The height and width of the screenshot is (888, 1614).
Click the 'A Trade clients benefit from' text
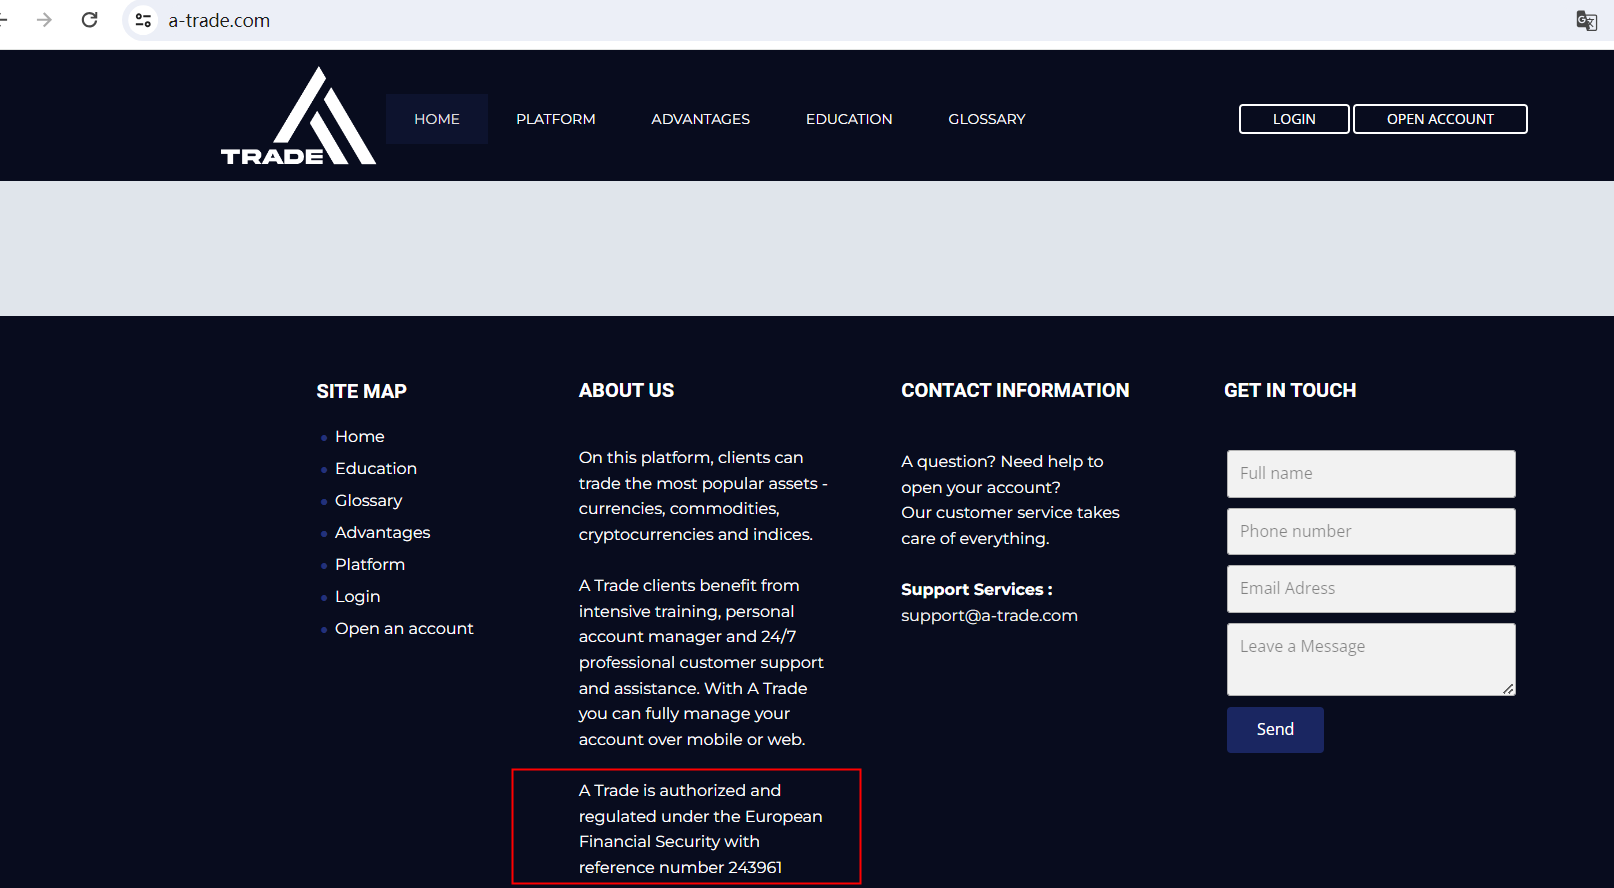(689, 586)
